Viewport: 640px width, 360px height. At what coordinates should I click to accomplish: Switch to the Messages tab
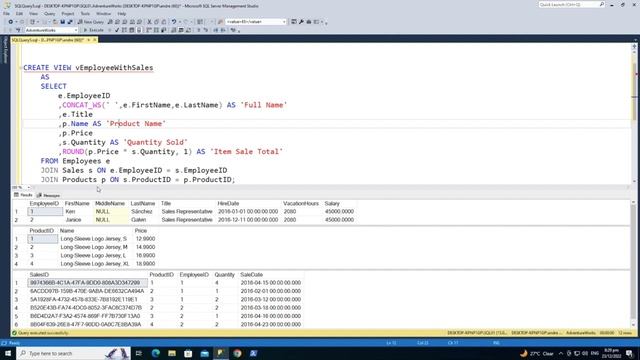49,196
